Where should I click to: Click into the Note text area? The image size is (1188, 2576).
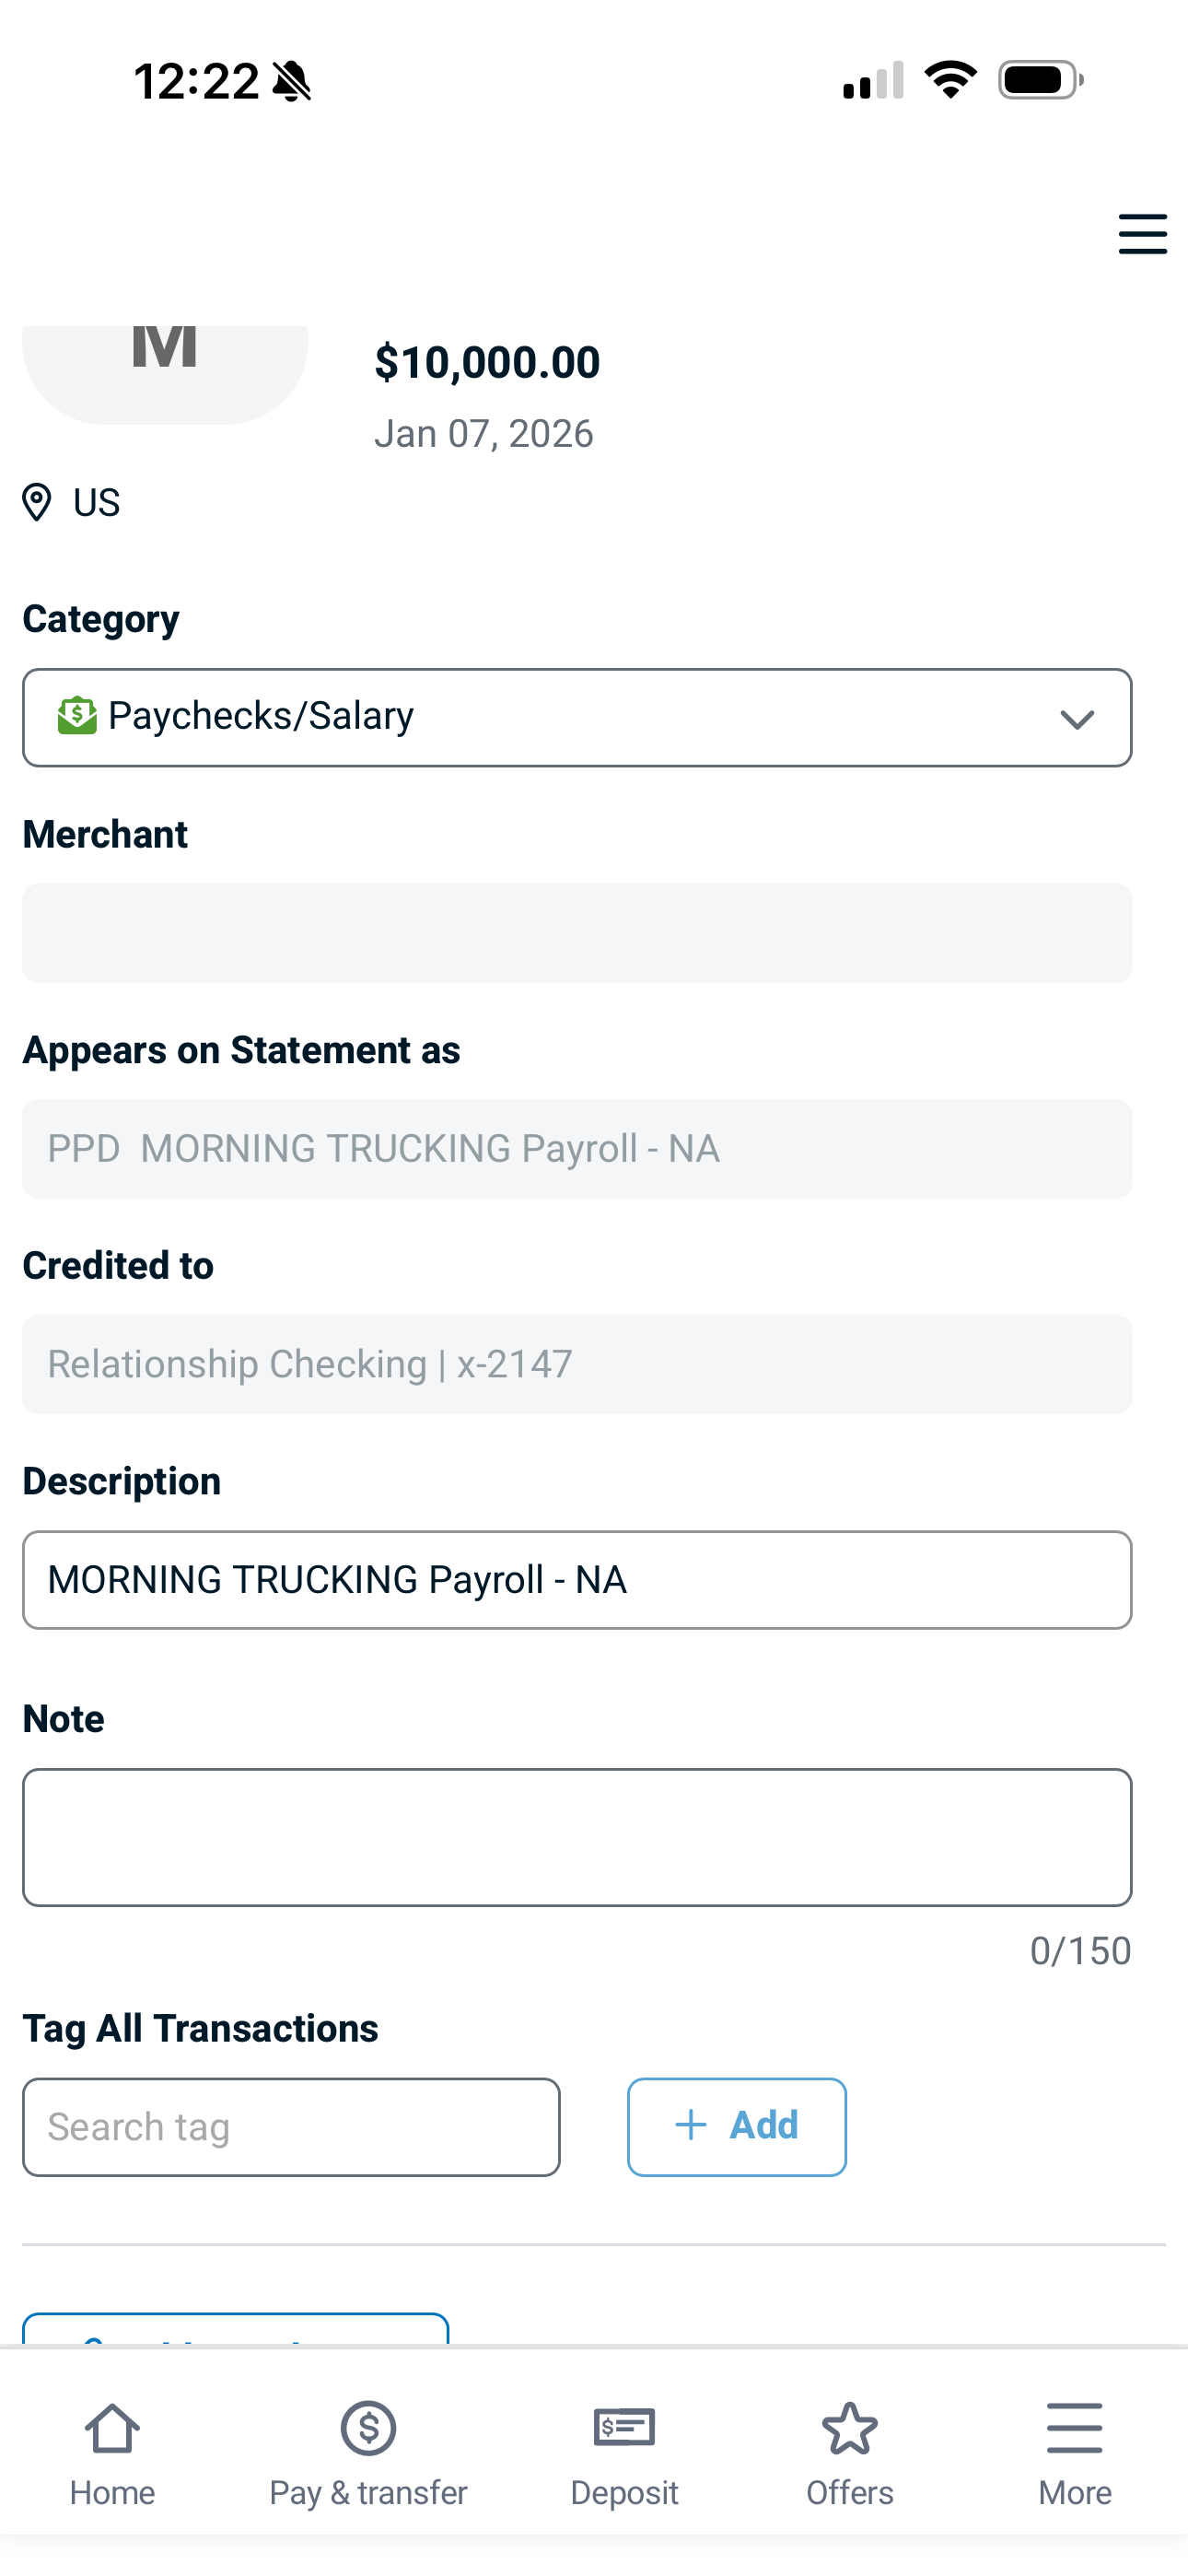(577, 1837)
